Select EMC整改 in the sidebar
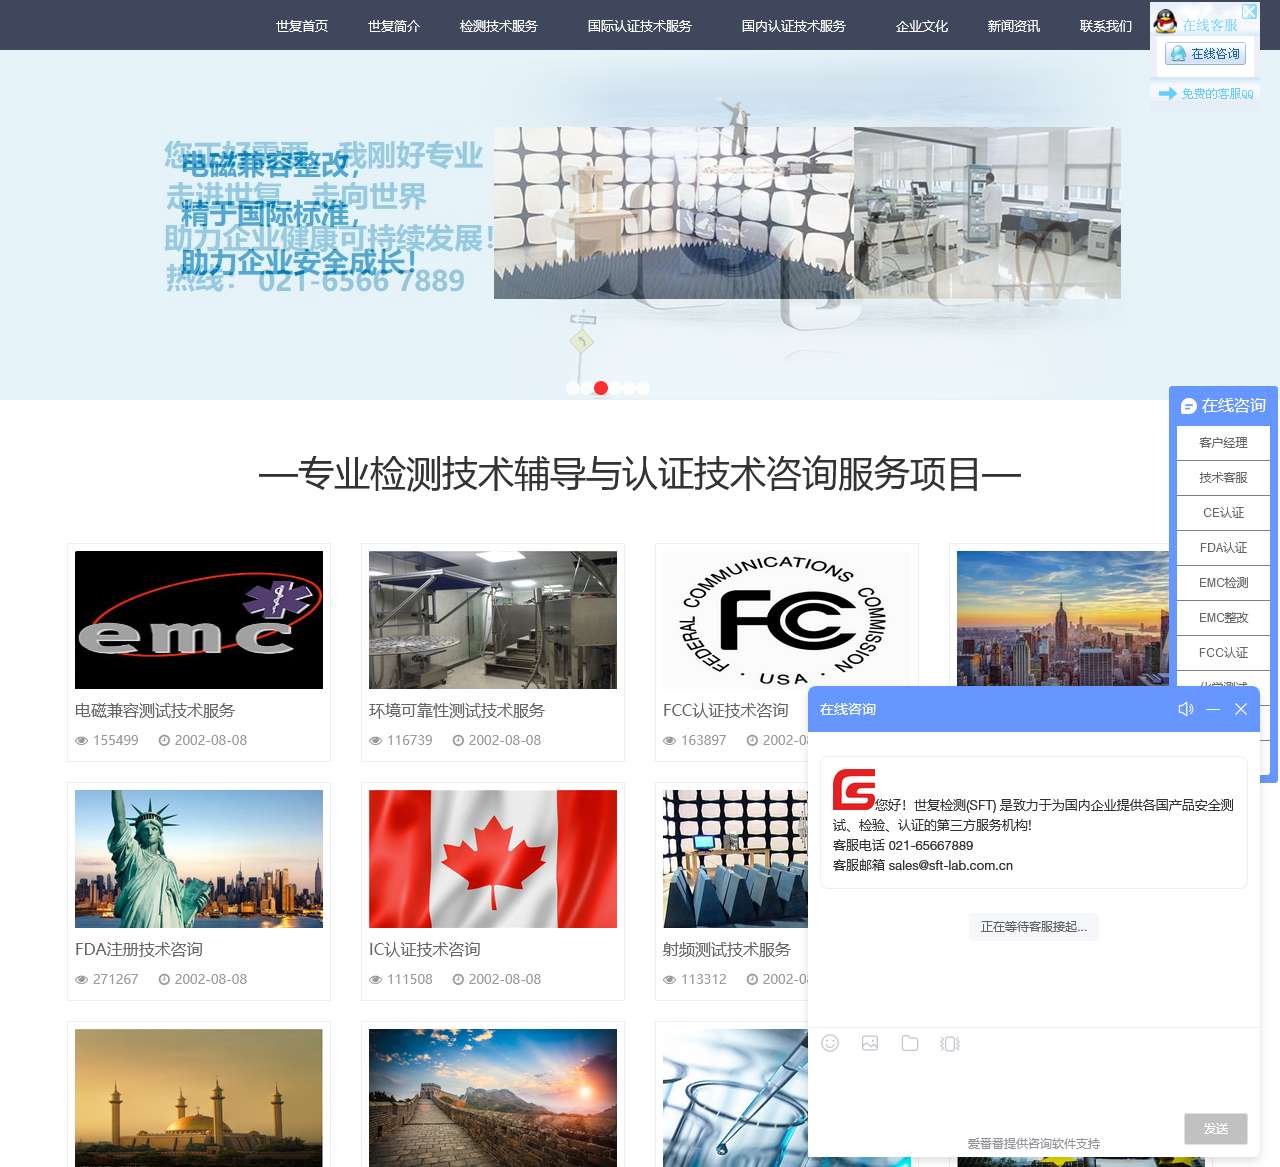Viewport: 1280px width, 1167px height. pos(1223,618)
